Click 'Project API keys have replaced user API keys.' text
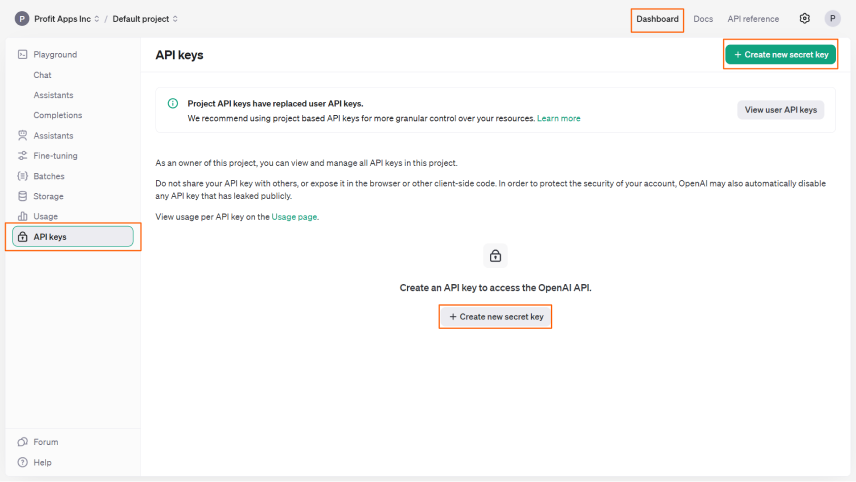The image size is (856, 482). [x=275, y=104]
